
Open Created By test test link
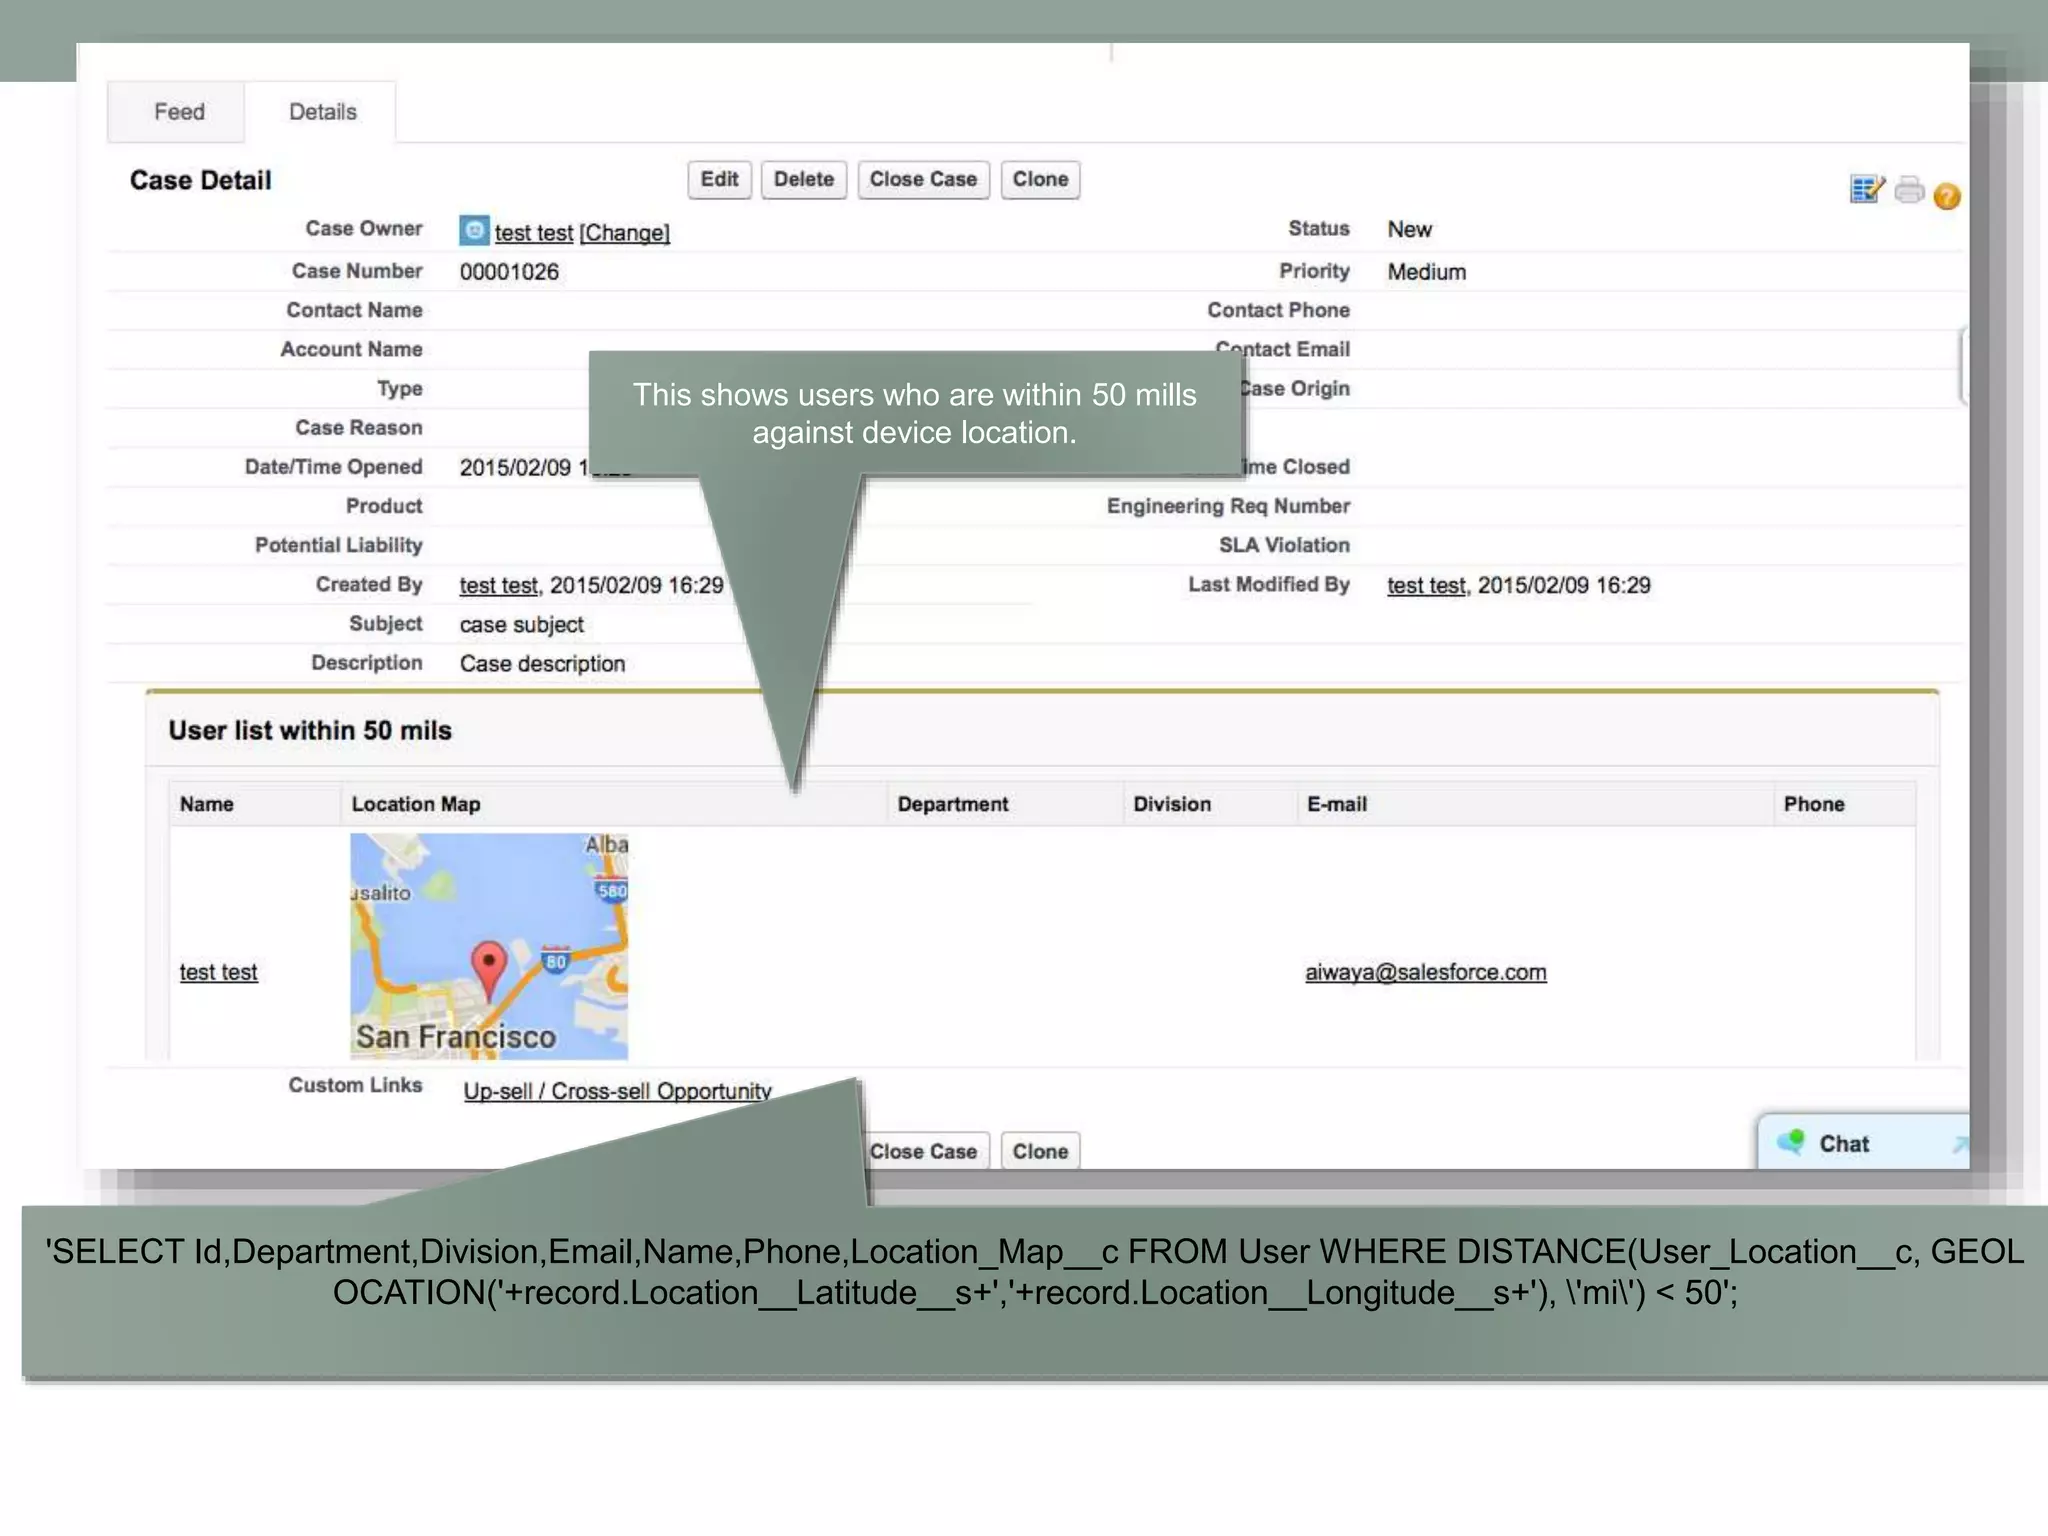[499, 586]
